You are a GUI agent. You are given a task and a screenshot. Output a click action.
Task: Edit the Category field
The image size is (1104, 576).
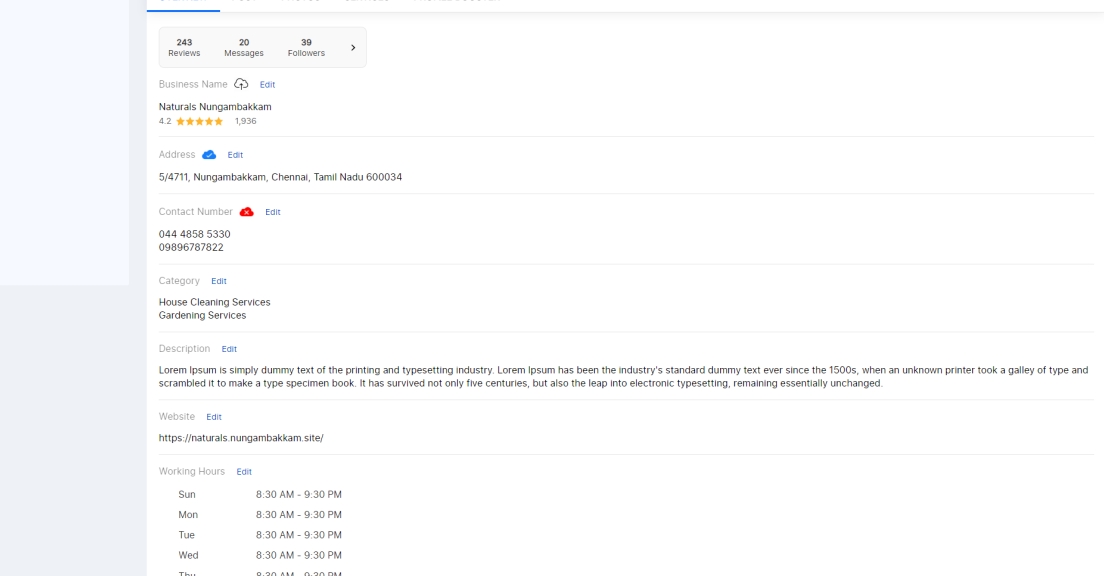click(219, 281)
